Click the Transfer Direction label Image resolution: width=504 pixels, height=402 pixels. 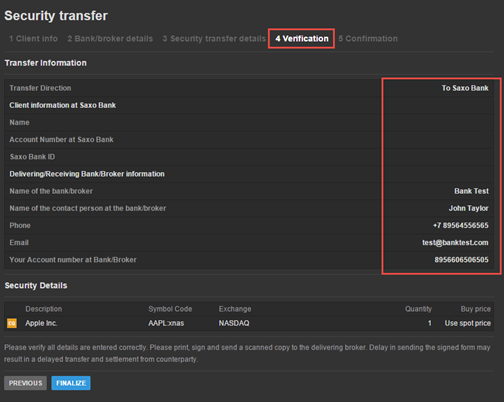pyautogui.click(x=40, y=88)
